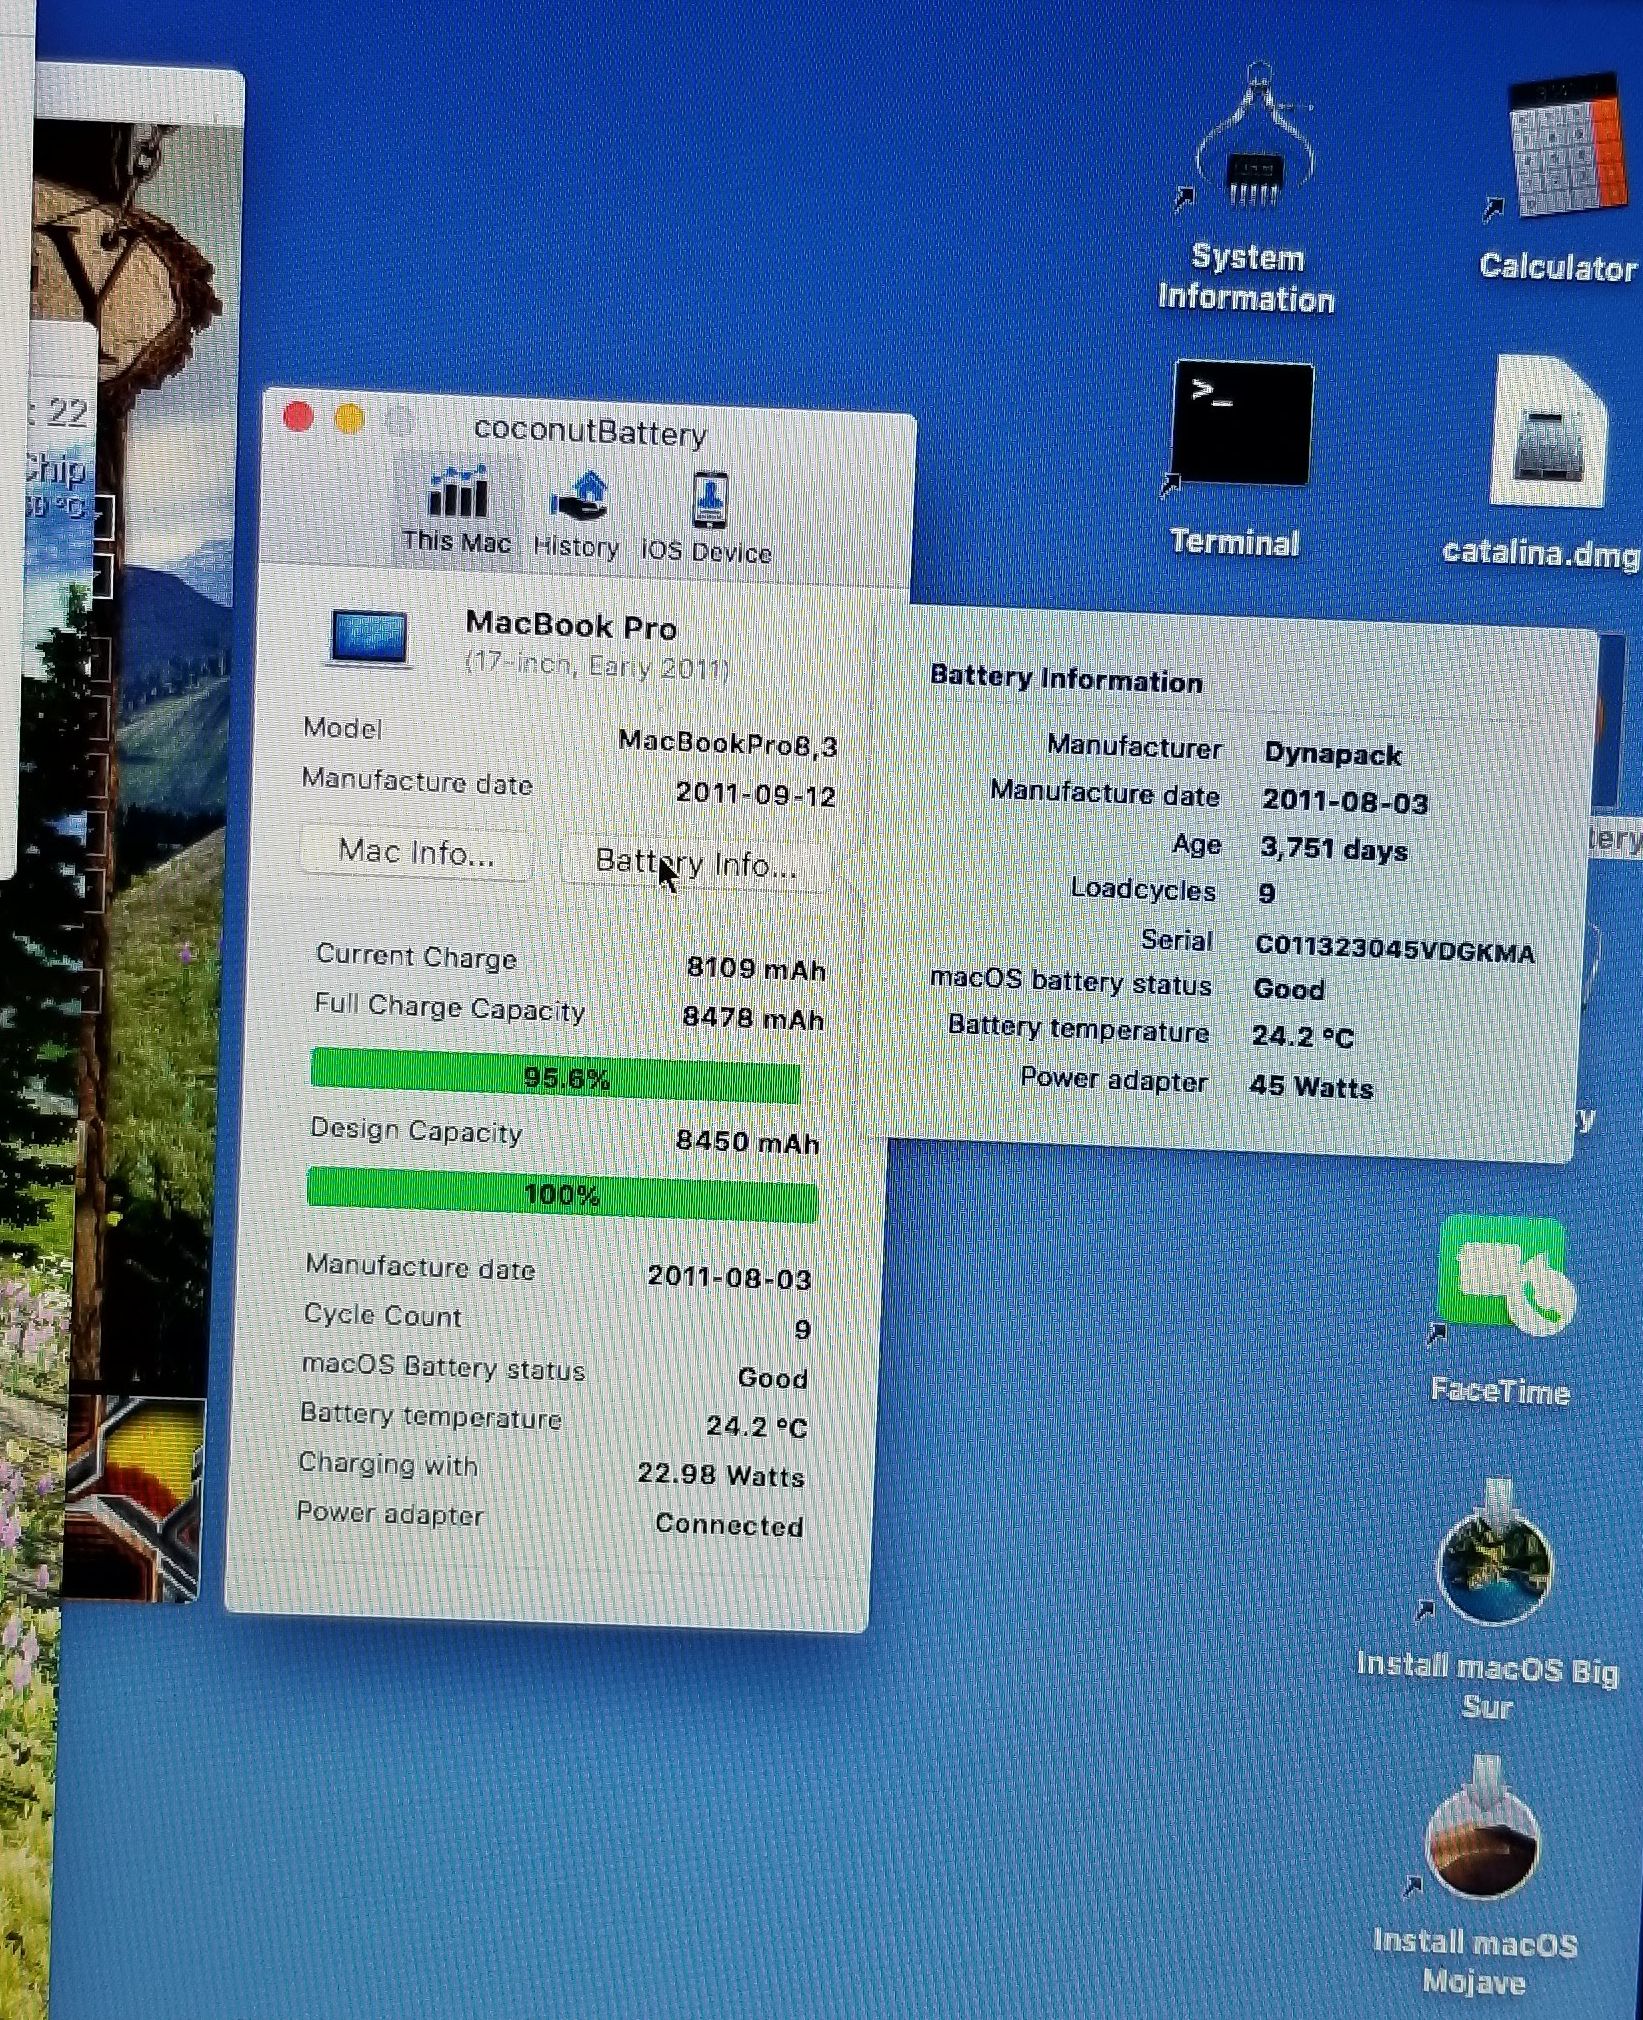
Task: Click the MacBook Pro laptop image in coconutBattery
Action: coord(369,637)
